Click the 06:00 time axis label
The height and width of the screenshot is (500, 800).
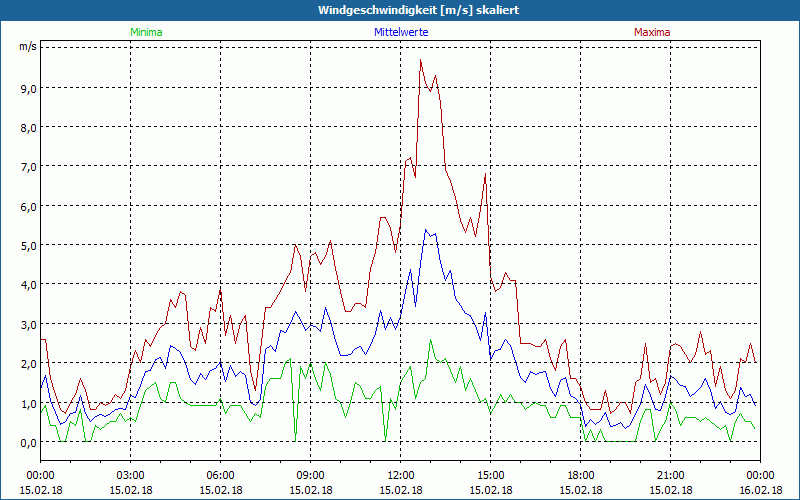pyautogui.click(x=220, y=476)
